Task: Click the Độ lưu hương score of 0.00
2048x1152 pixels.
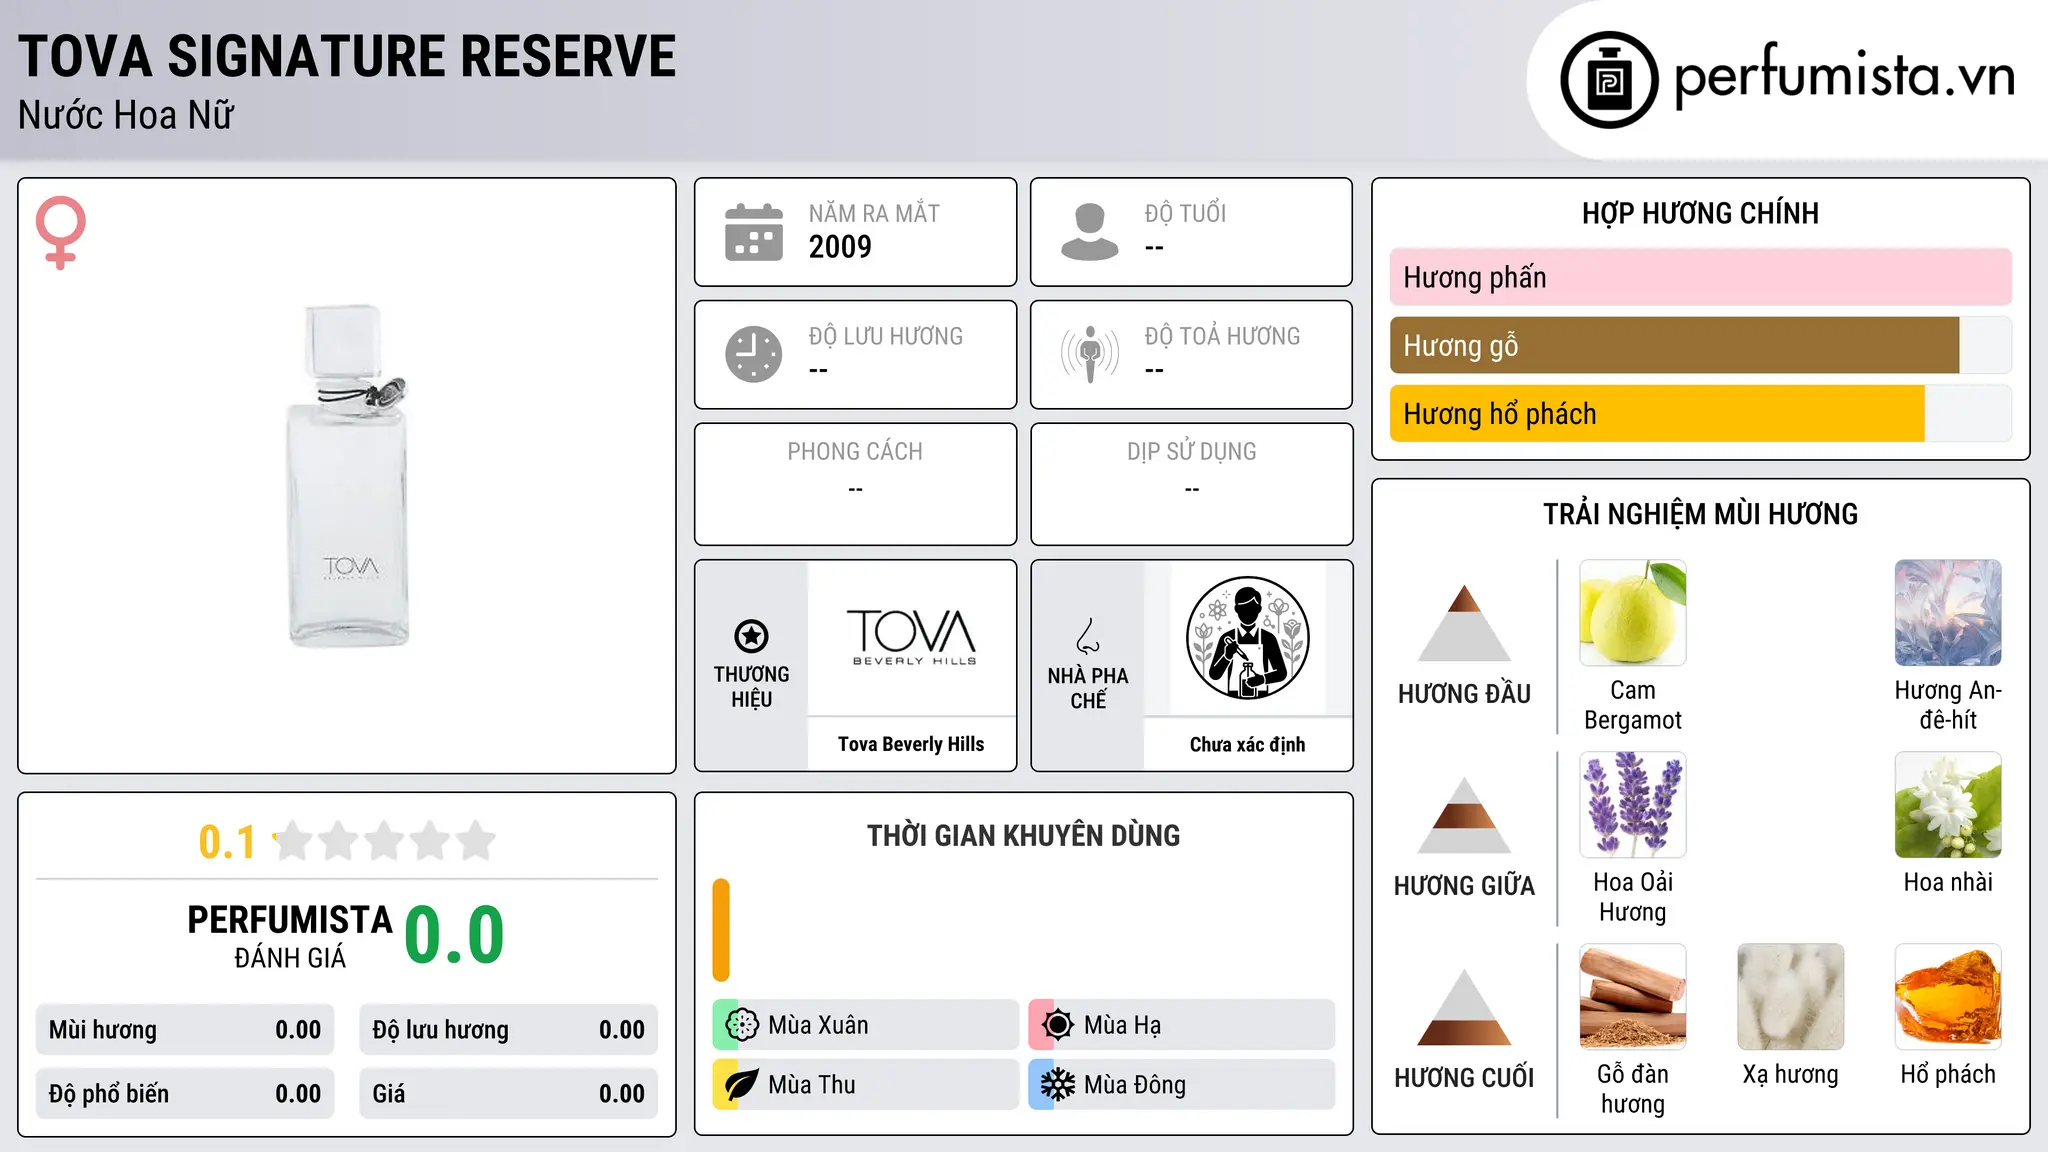Action: [x=622, y=1030]
